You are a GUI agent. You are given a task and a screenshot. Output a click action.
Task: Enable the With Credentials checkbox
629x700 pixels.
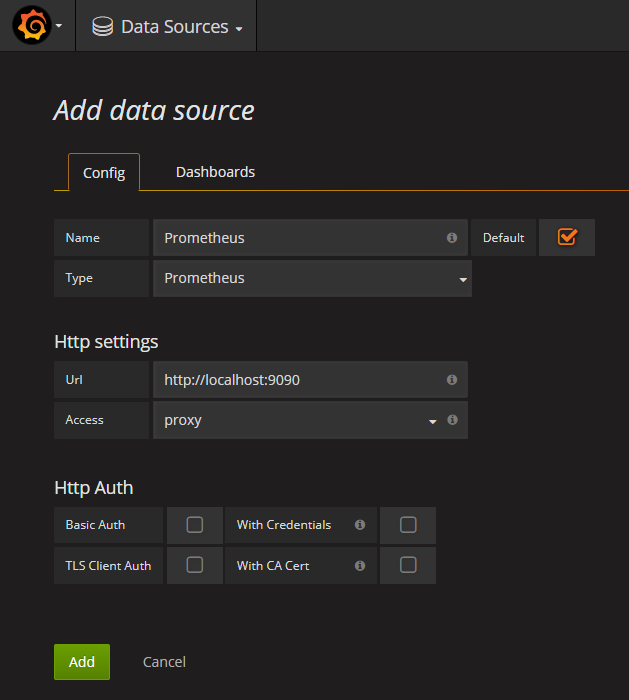(408, 525)
